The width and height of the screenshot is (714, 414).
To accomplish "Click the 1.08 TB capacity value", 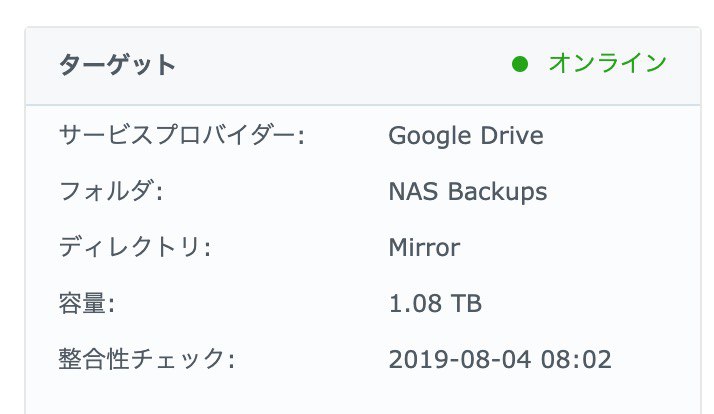I will pyautogui.click(x=435, y=304).
